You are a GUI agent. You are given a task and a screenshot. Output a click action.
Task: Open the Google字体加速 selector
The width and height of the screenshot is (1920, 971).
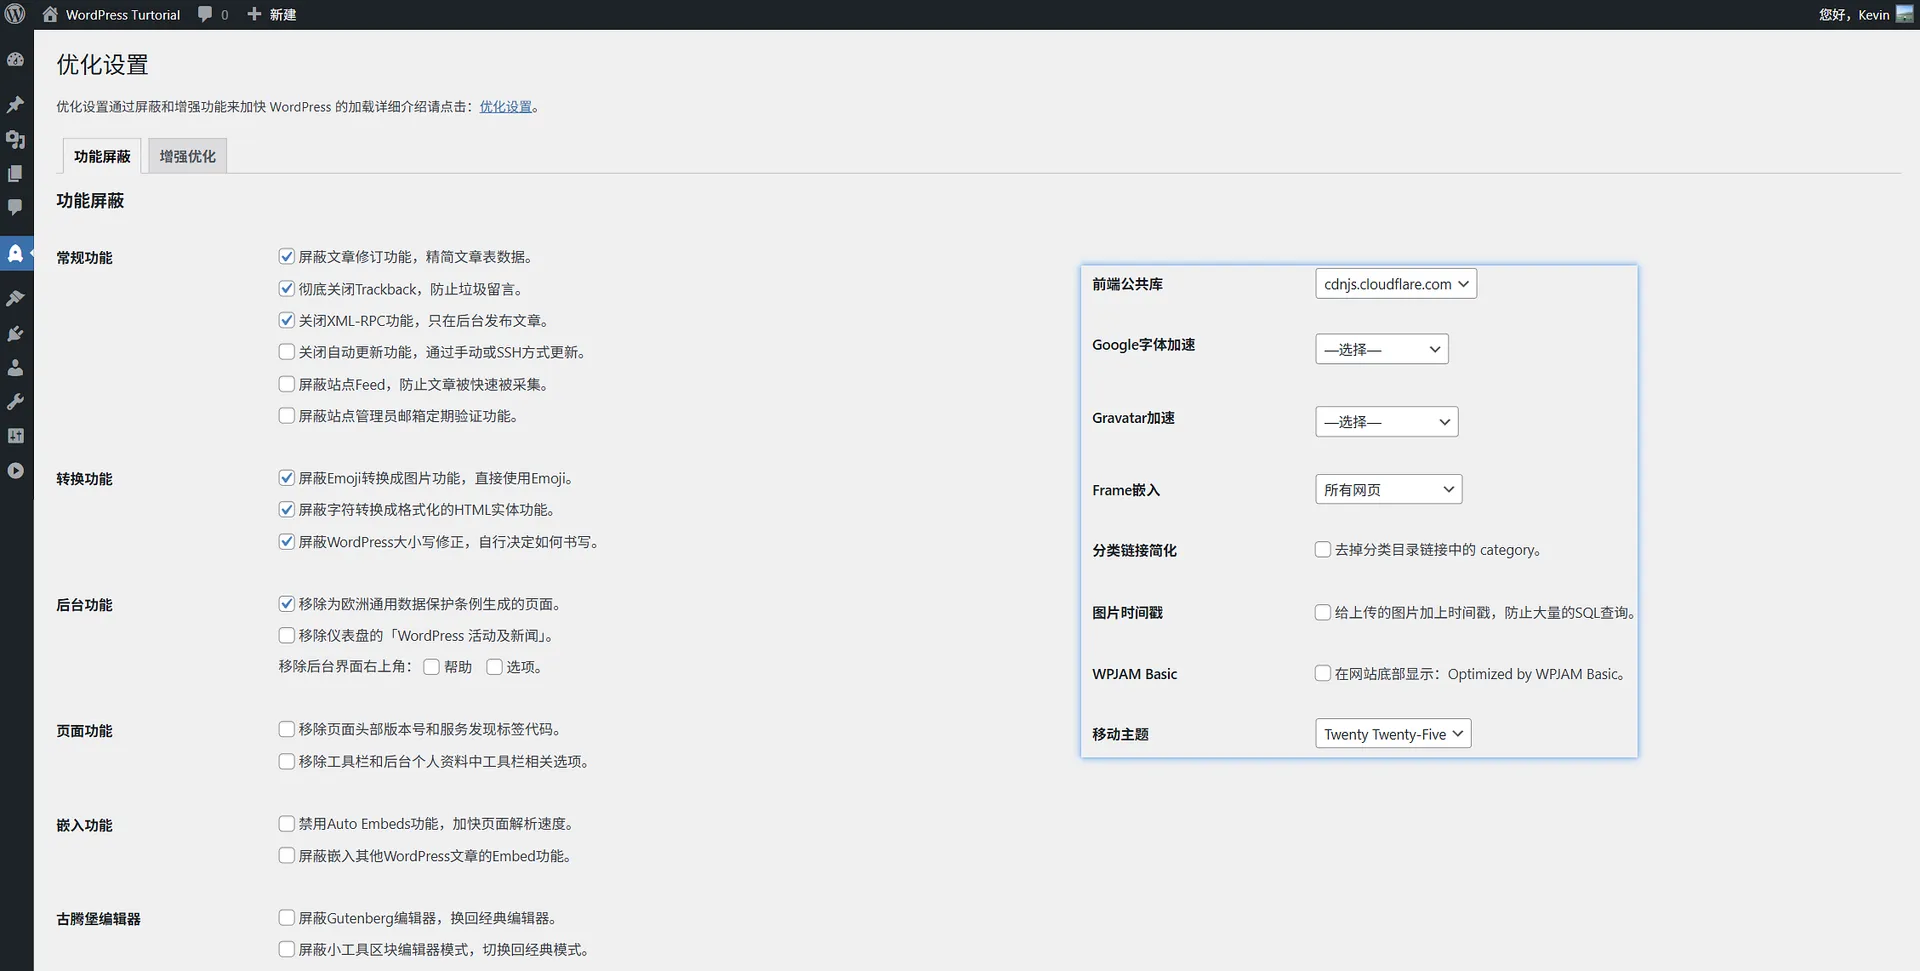click(x=1382, y=348)
